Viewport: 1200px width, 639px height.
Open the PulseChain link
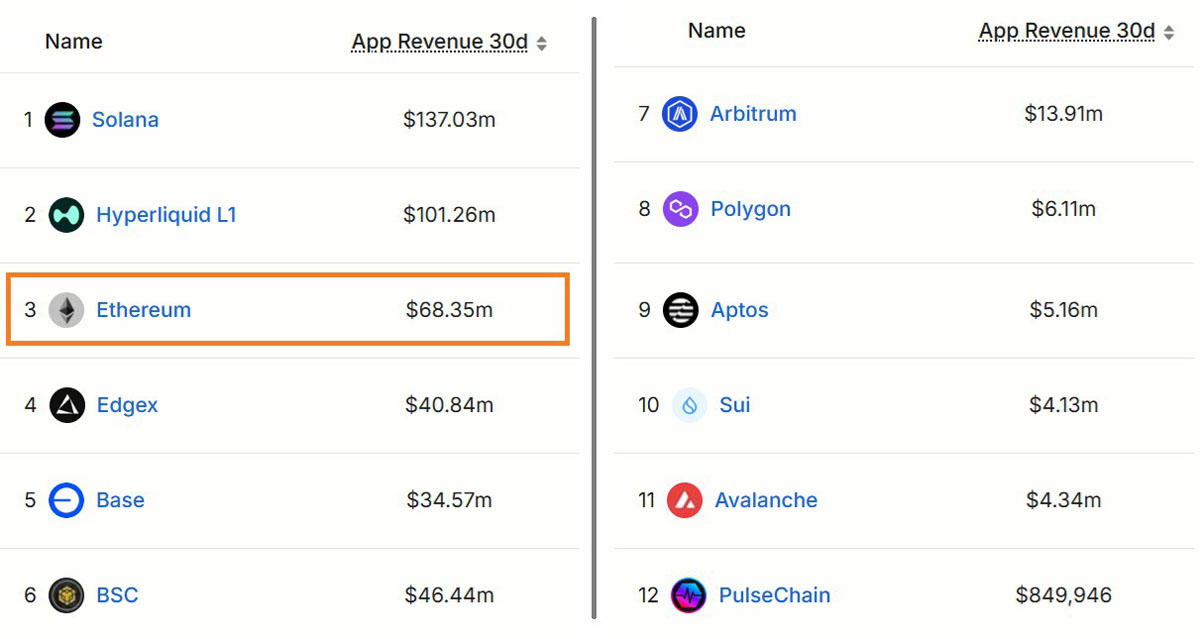coord(774,595)
